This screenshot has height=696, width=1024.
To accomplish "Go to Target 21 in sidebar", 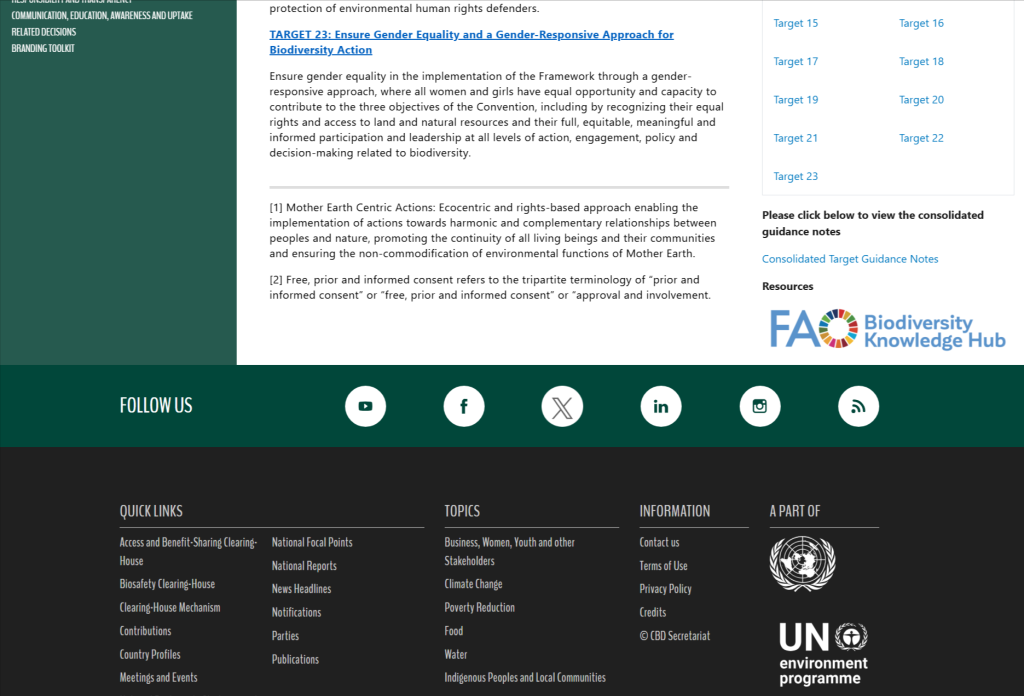I will coord(795,138).
